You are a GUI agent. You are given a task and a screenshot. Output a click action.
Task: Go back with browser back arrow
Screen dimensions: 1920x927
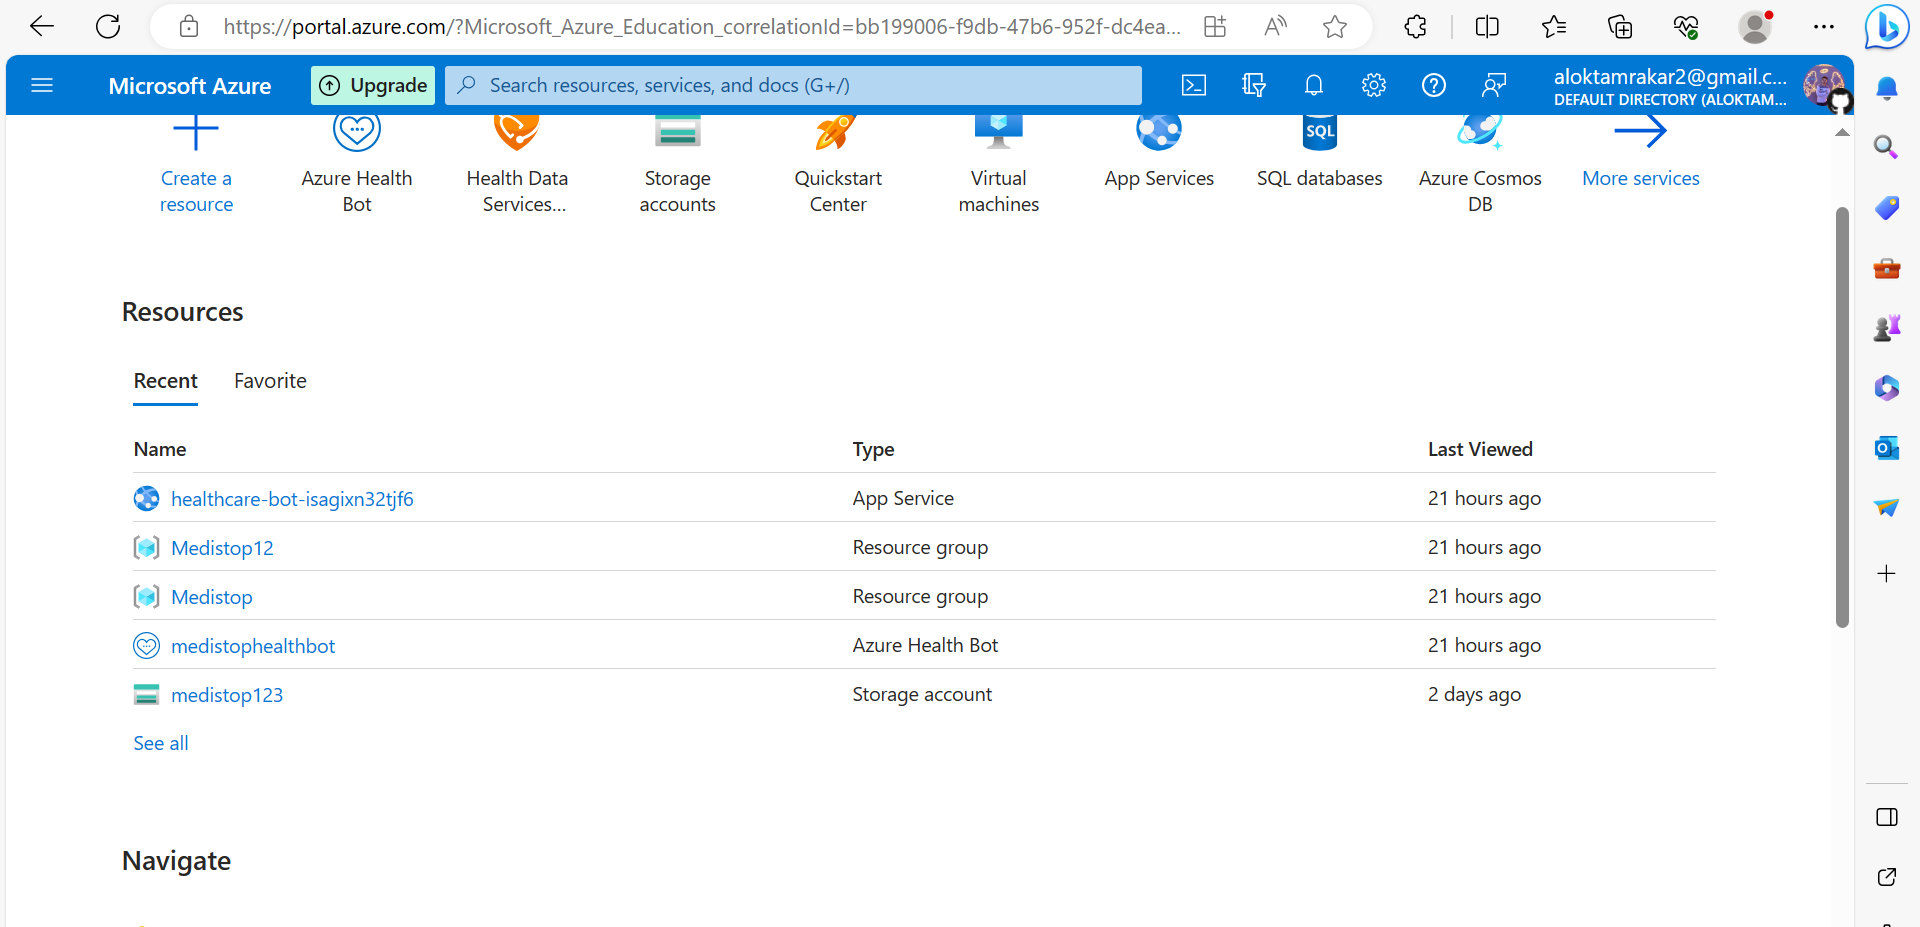point(42,27)
